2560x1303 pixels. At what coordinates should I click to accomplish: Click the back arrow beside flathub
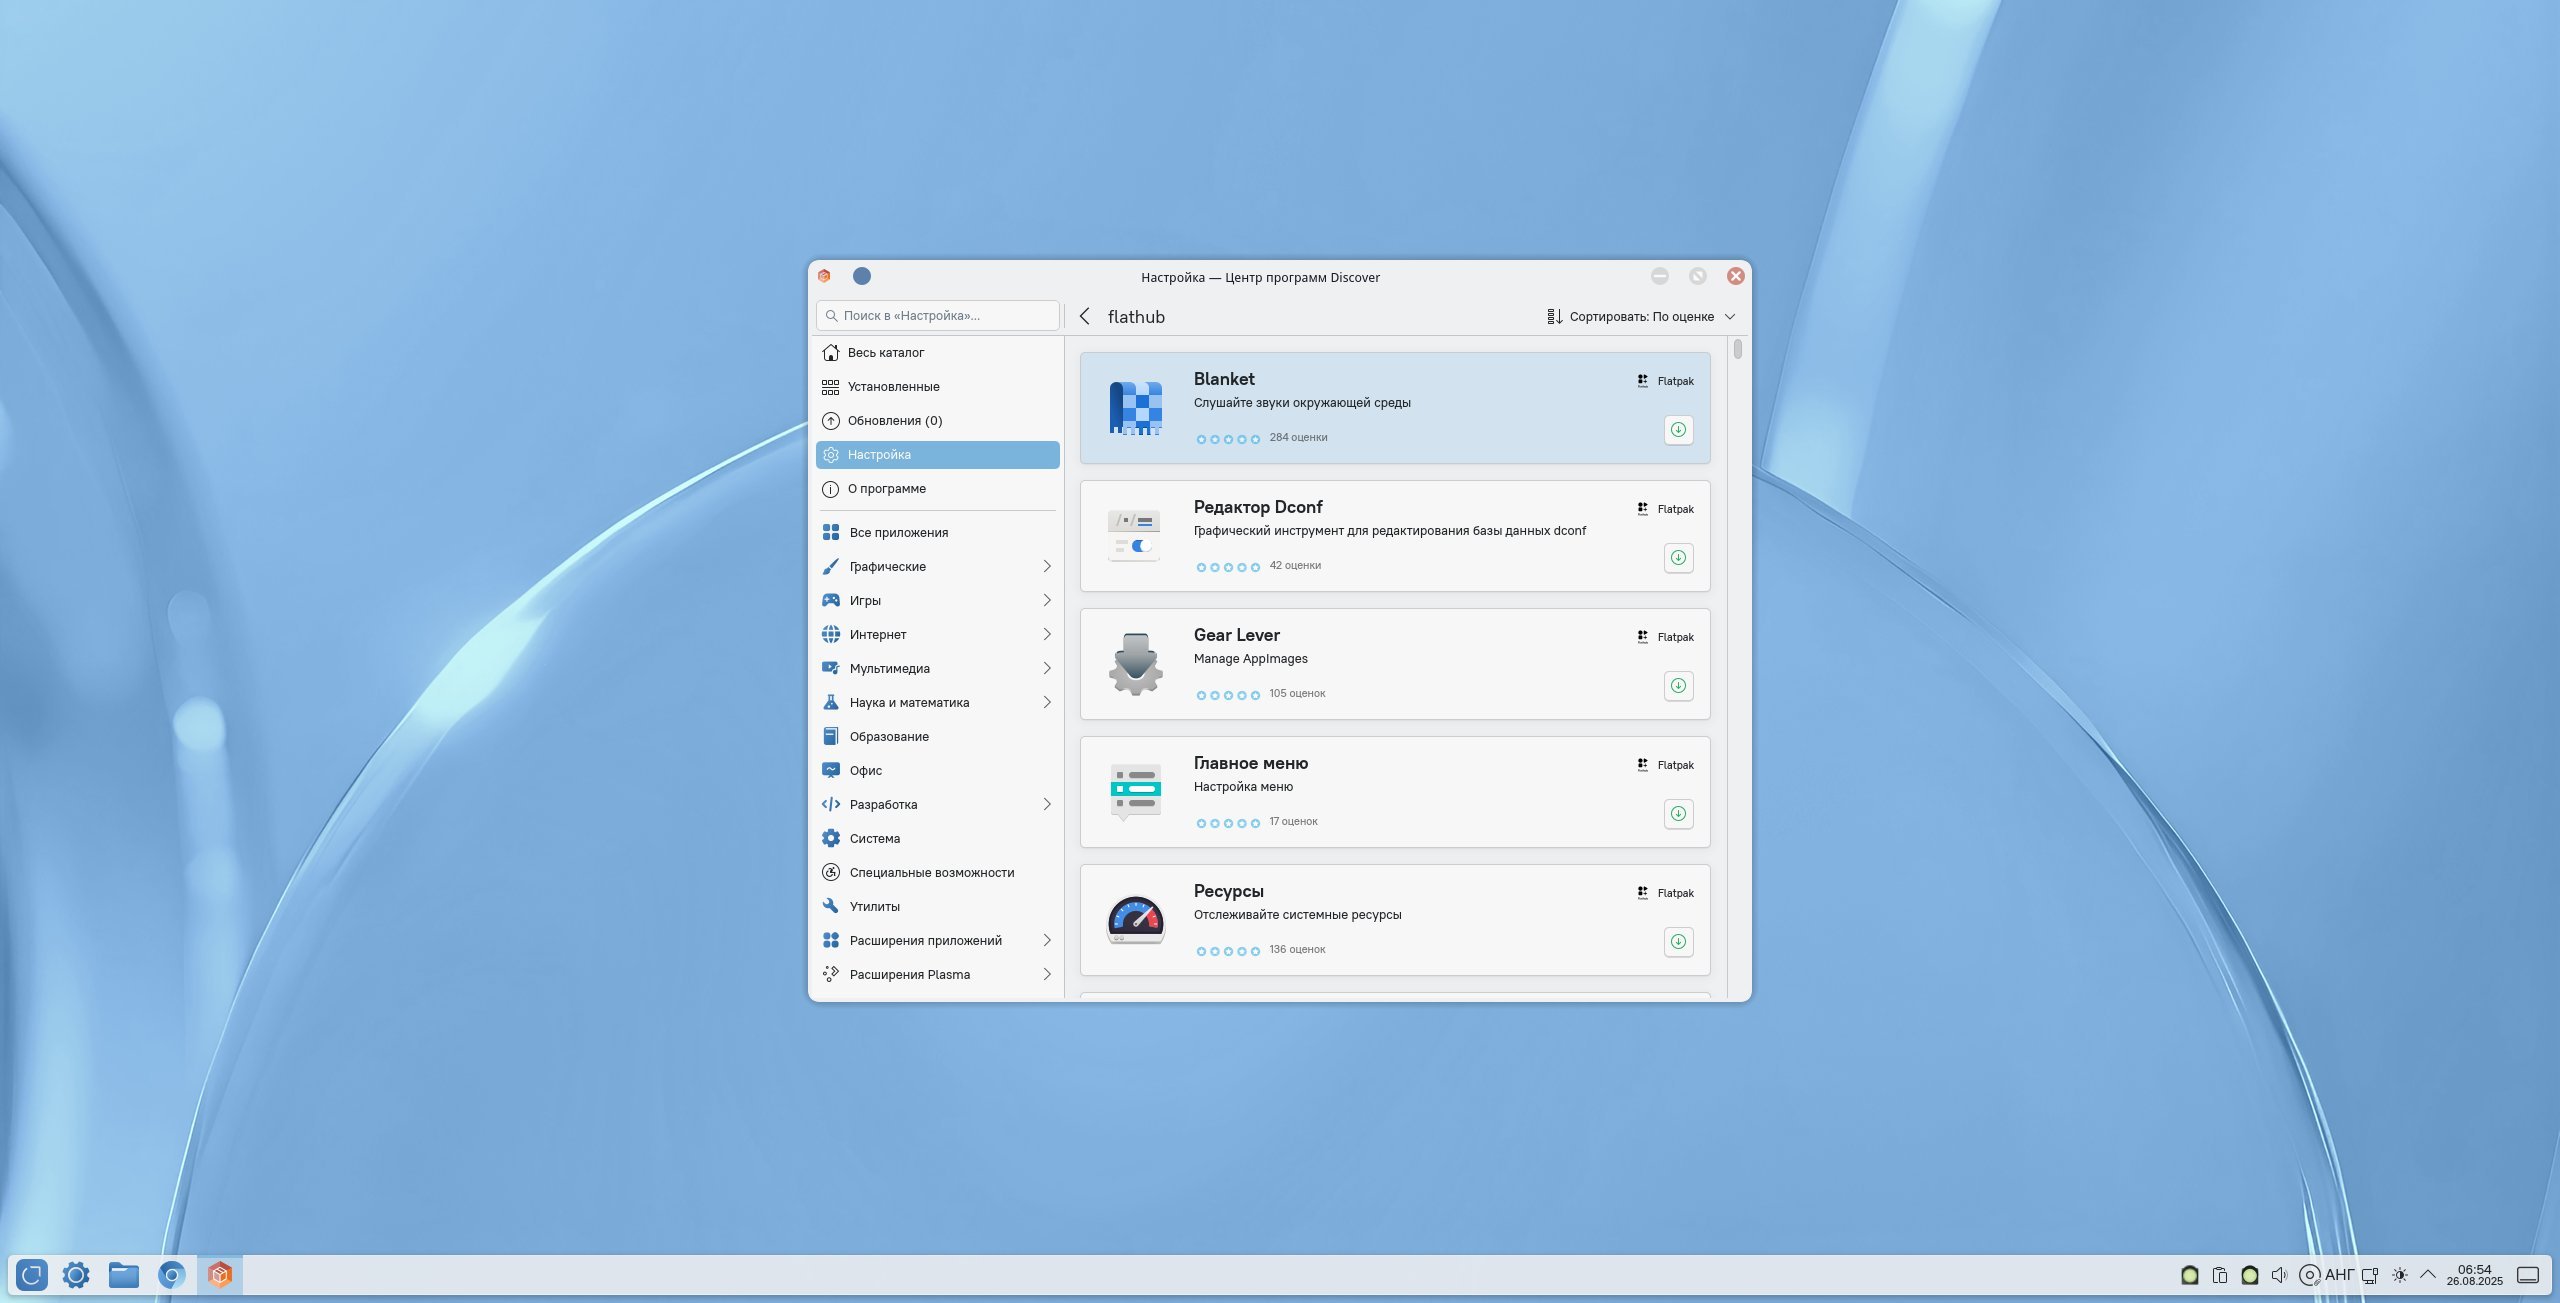[x=1085, y=316]
